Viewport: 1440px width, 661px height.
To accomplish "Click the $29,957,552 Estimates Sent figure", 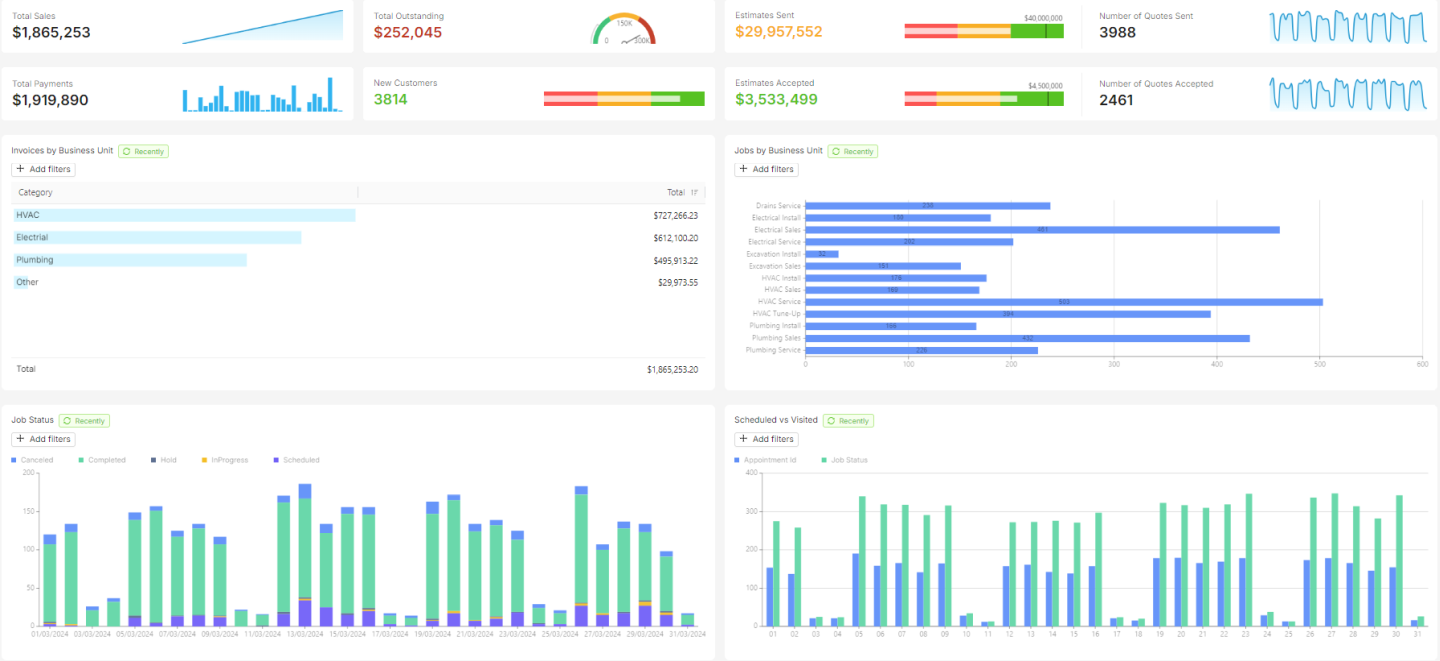I will 779,32.
